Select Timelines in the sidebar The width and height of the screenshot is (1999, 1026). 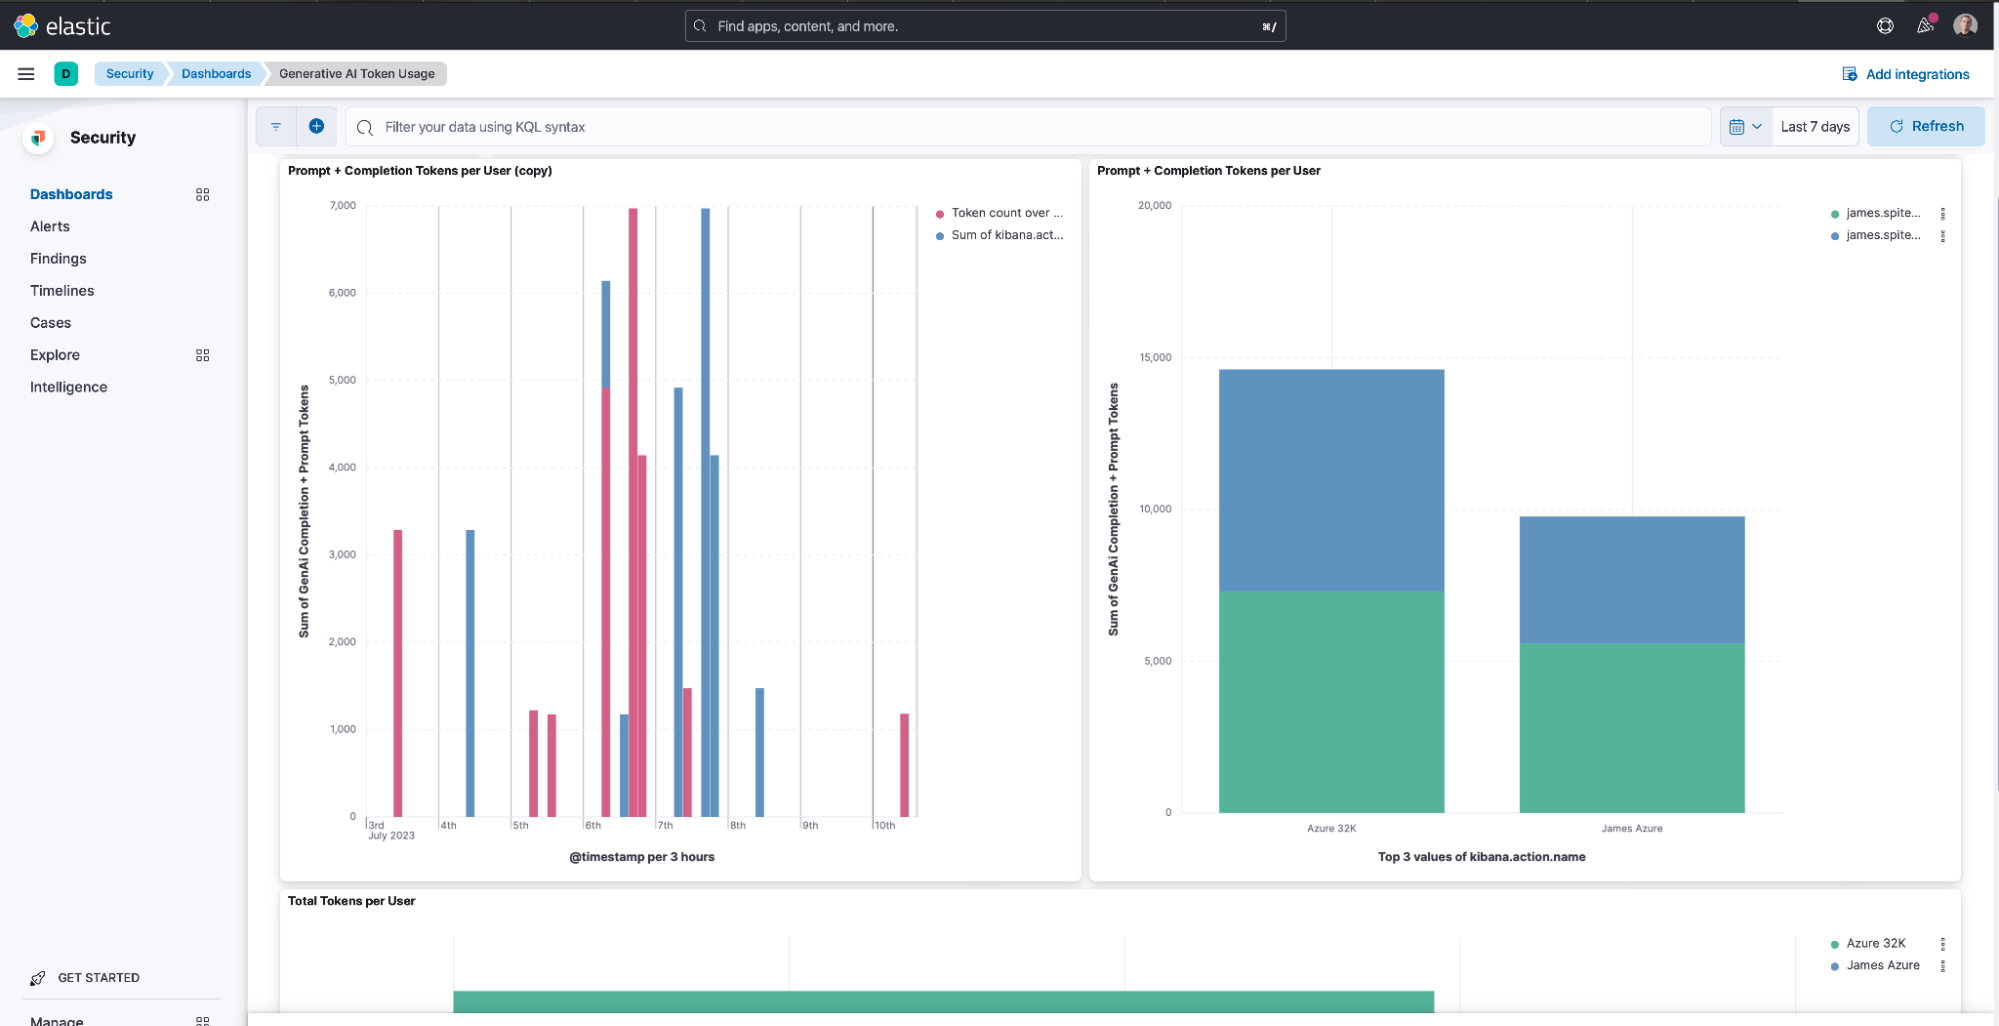62,291
